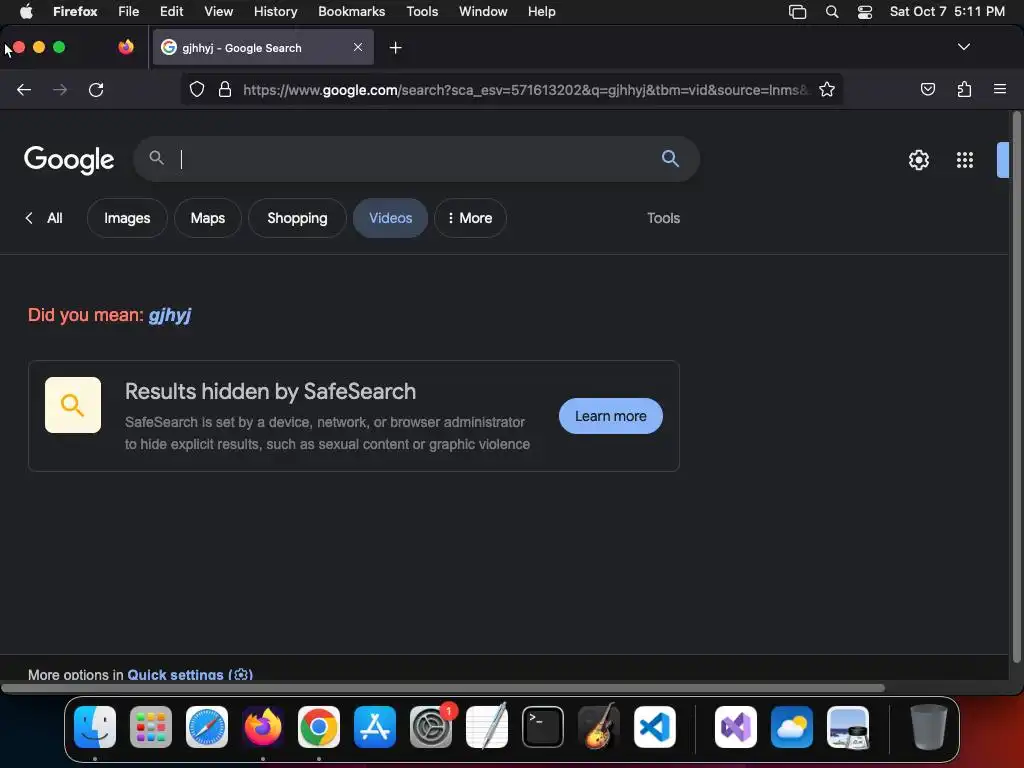Open a new tab with plus button
The width and height of the screenshot is (1024, 768).
[x=395, y=48]
